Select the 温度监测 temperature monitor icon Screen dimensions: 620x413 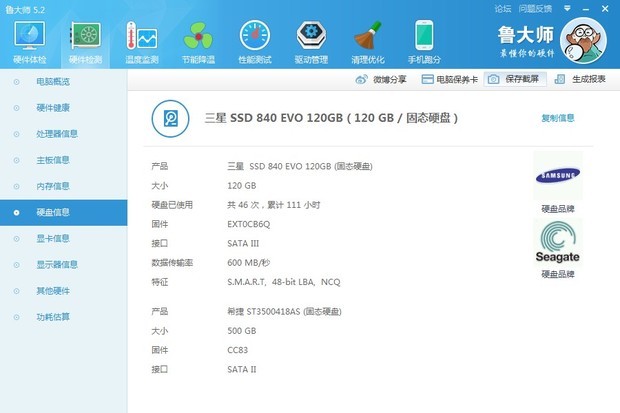(141, 39)
